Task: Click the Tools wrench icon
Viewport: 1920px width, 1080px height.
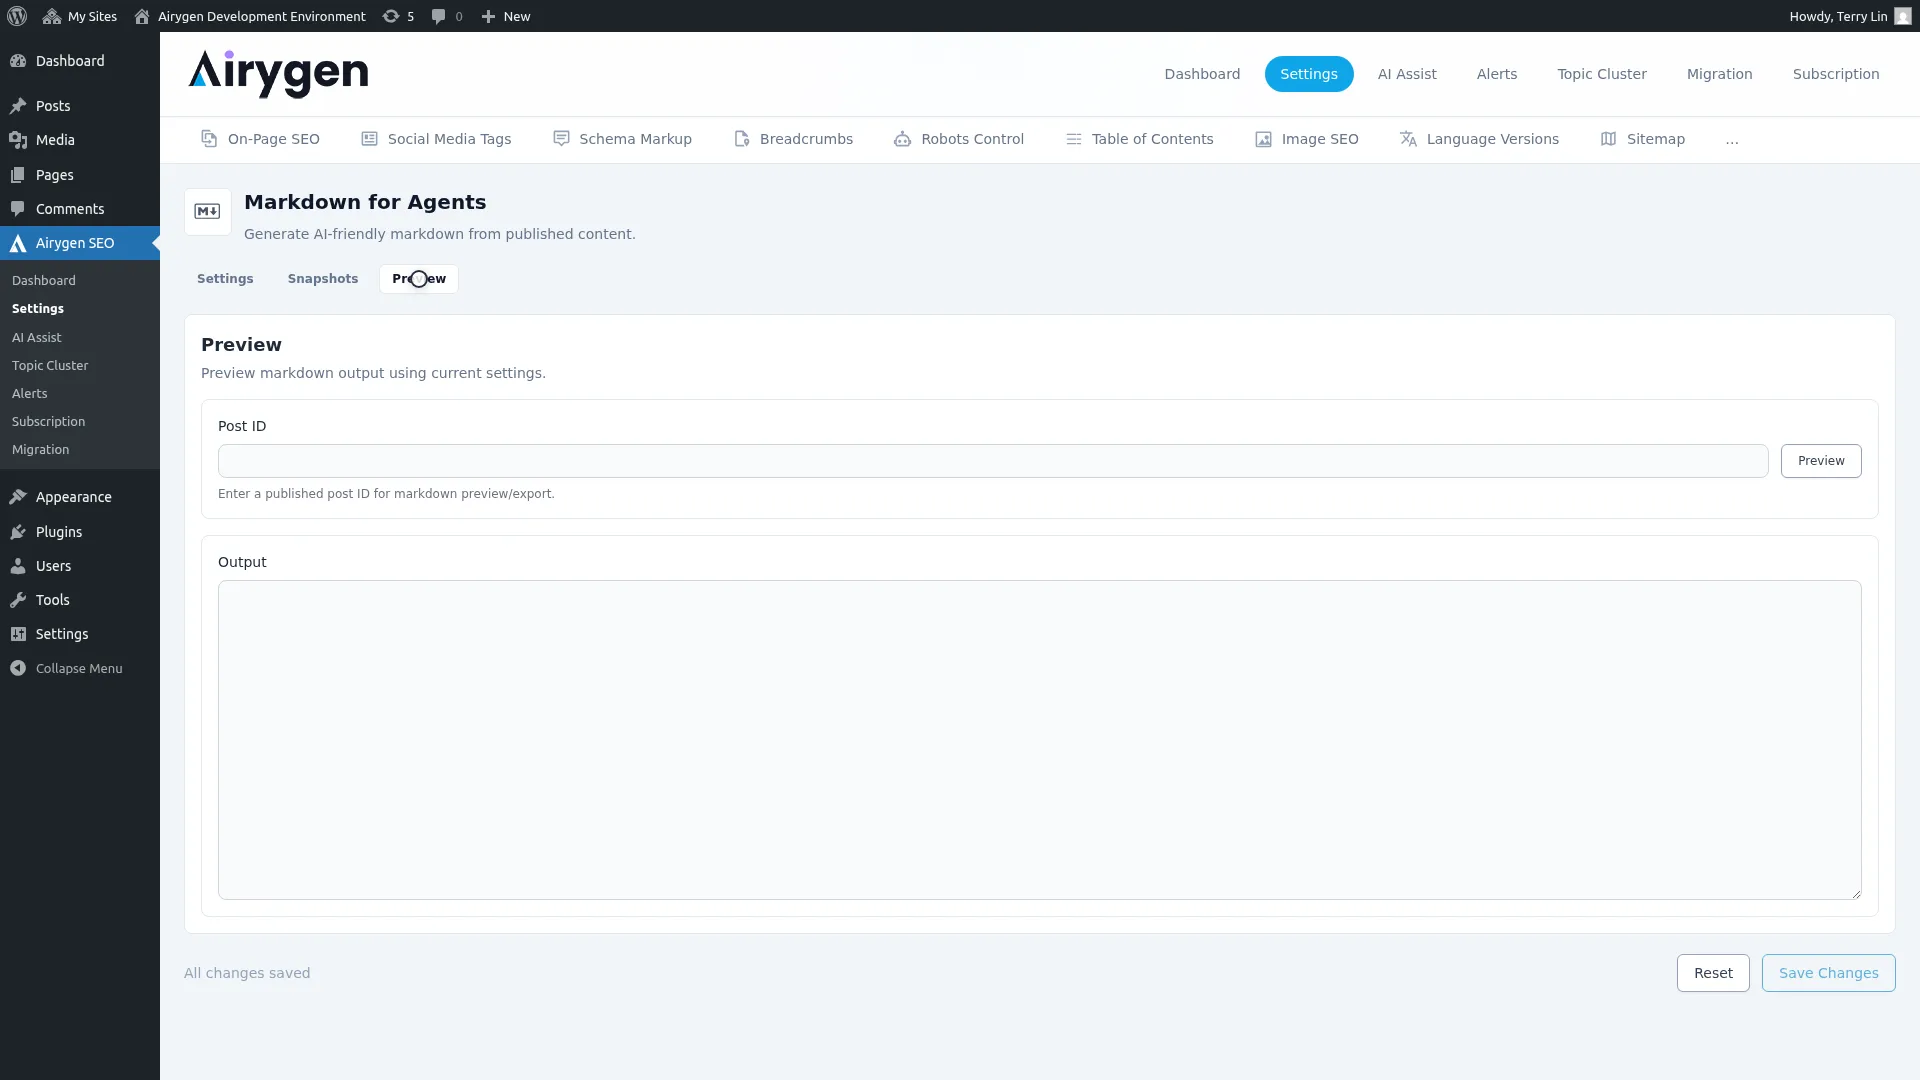Action: point(18,600)
